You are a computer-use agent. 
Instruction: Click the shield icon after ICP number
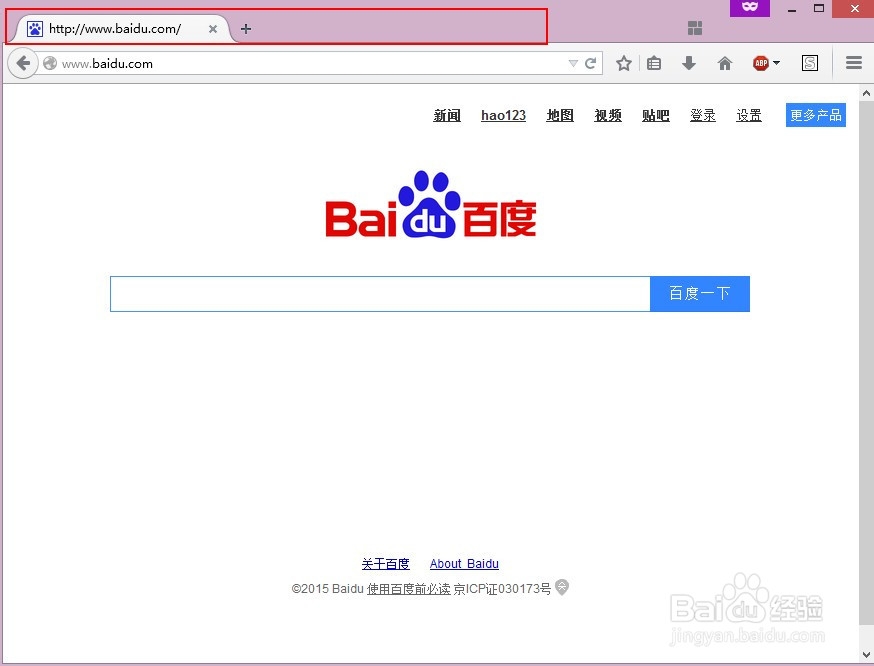562,587
